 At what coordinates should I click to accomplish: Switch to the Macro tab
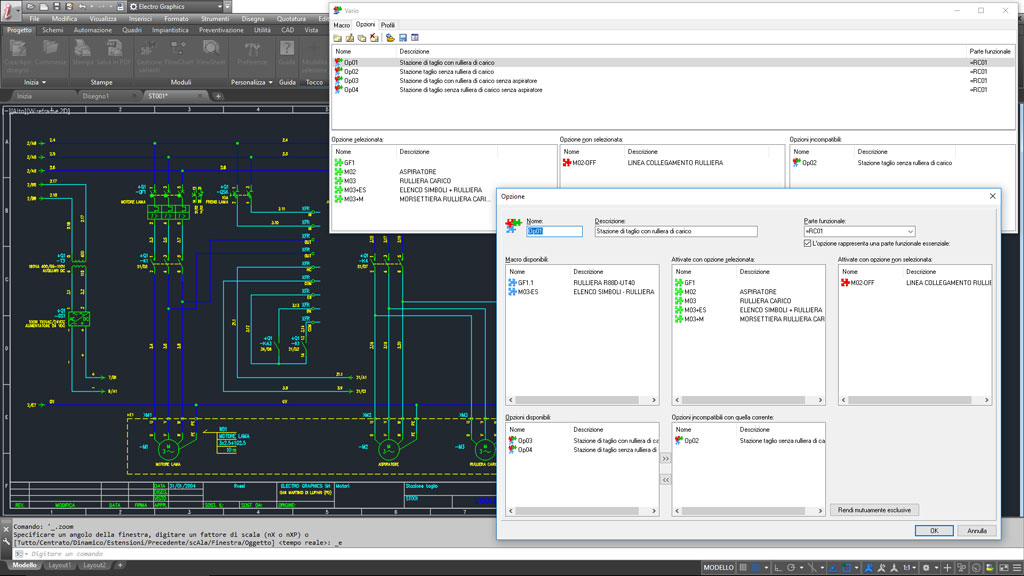click(x=342, y=24)
